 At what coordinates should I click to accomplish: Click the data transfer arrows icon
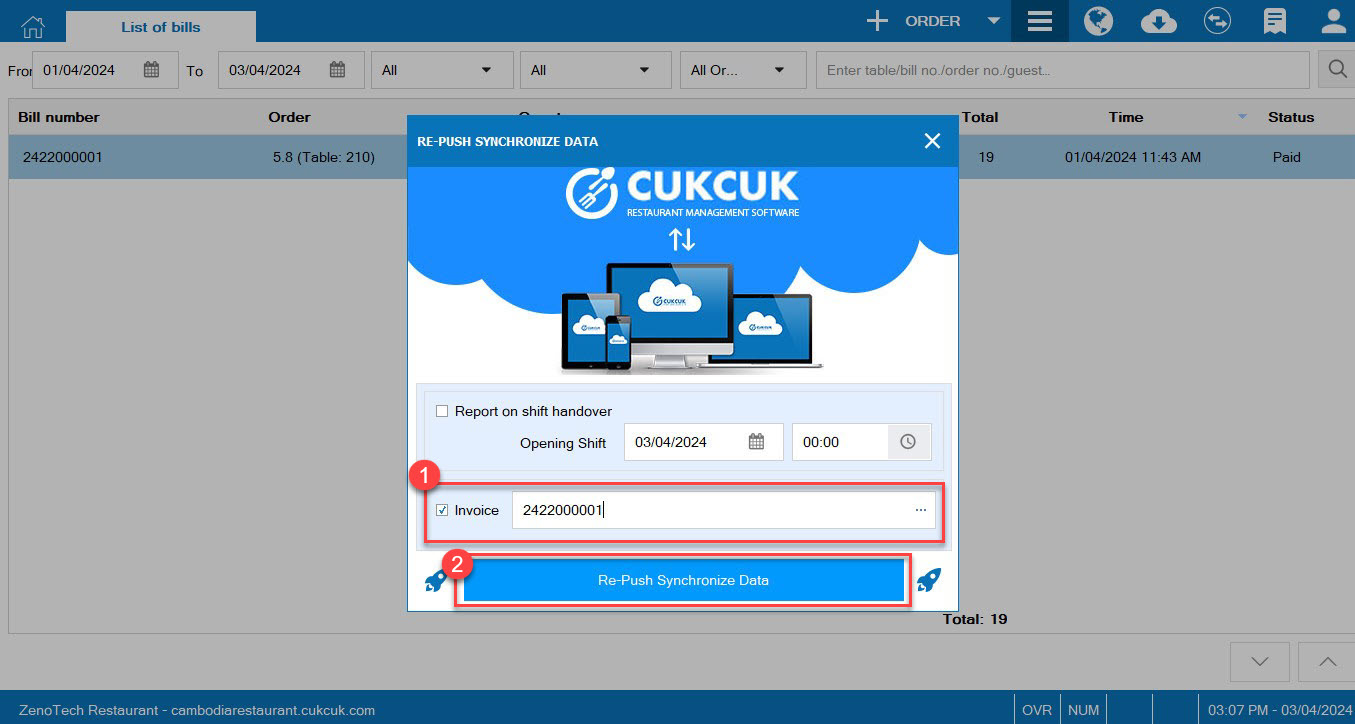pos(1217,20)
